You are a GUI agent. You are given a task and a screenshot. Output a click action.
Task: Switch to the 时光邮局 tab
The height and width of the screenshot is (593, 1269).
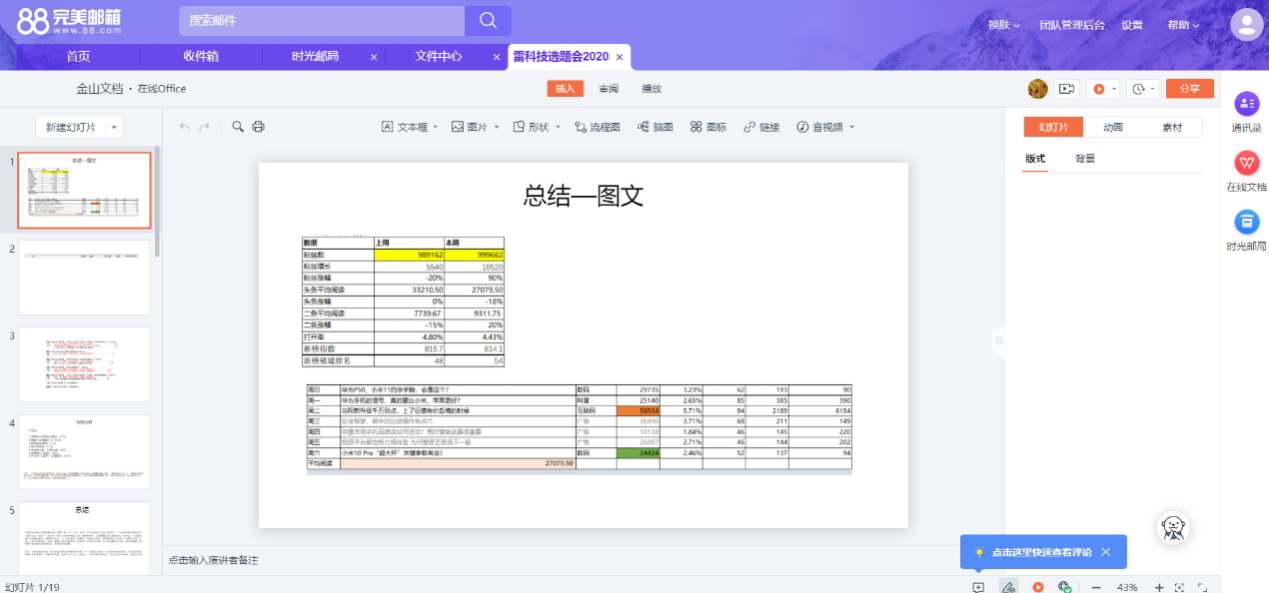point(315,56)
